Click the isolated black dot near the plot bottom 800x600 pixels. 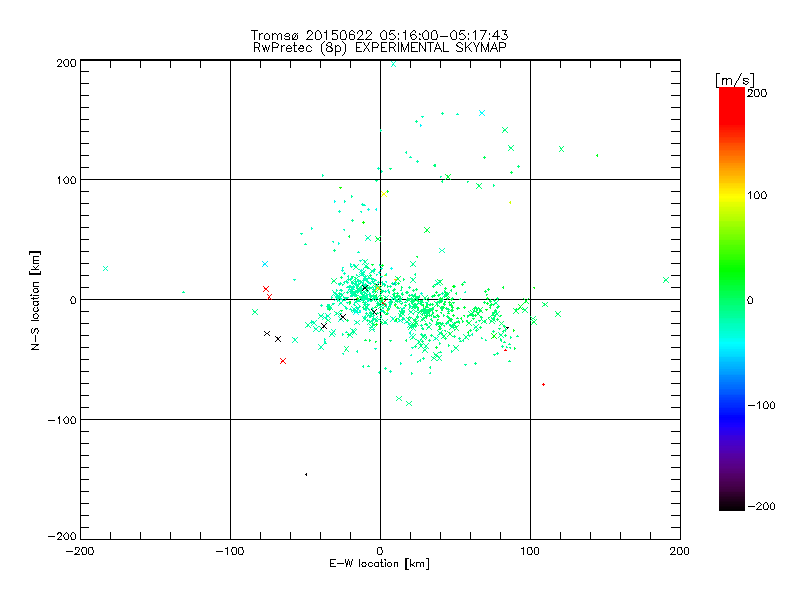coord(306,474)
